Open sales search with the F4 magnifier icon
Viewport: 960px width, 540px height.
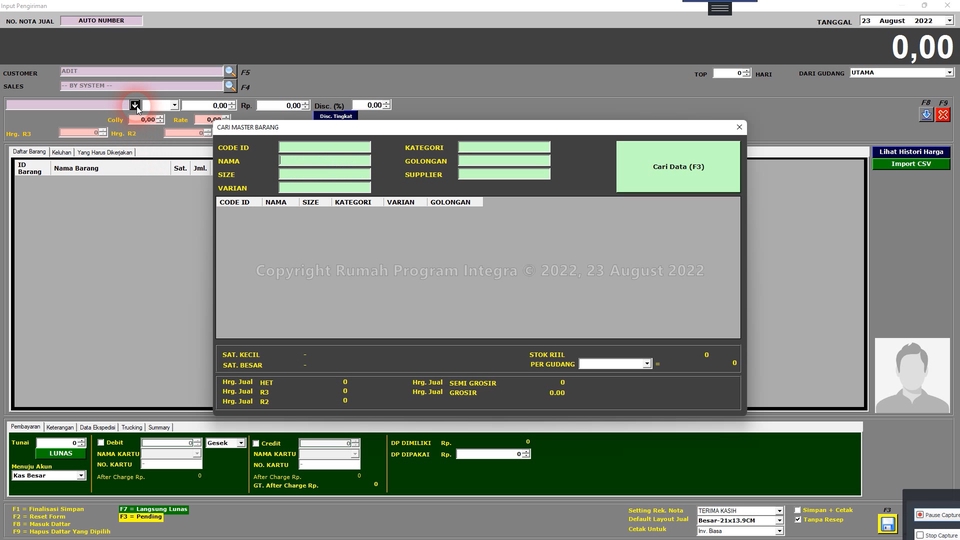(x=230, y=86)
